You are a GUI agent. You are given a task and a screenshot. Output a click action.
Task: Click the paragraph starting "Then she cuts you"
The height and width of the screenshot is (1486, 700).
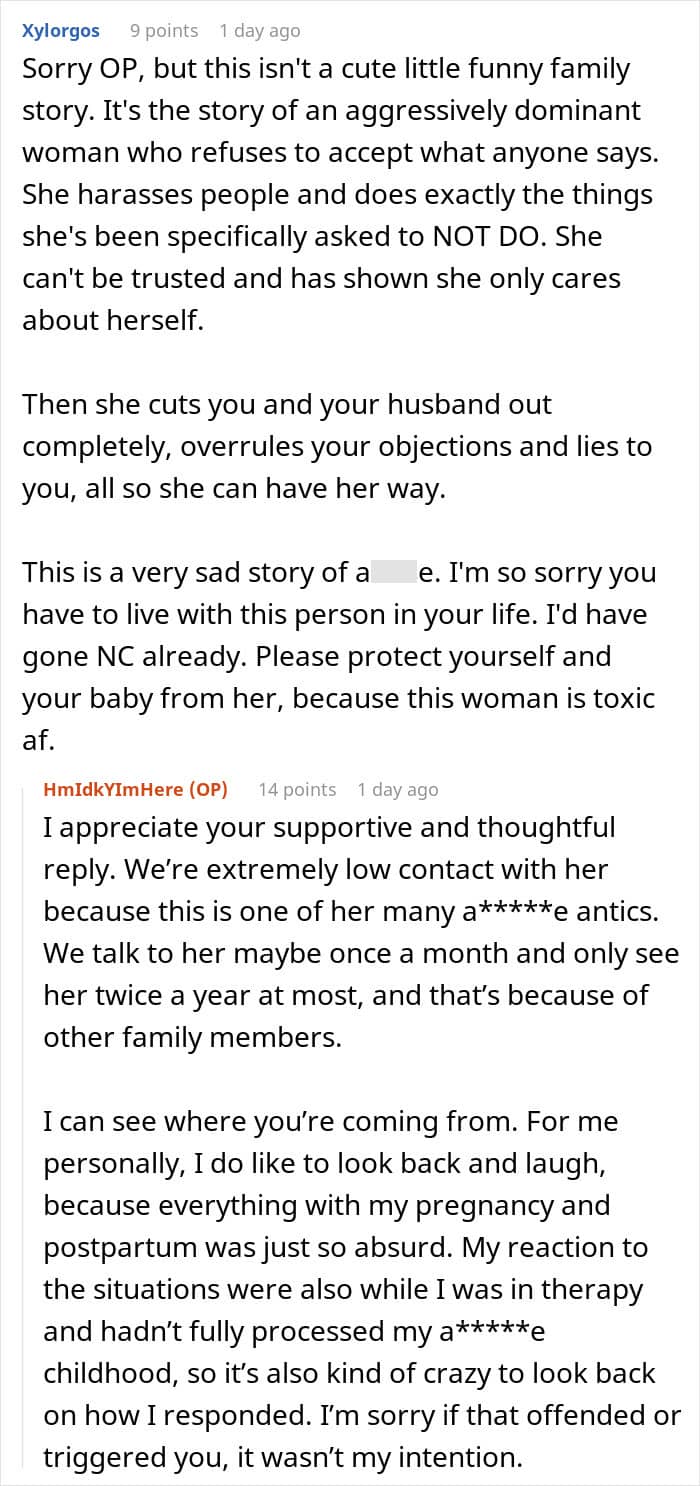(x=337, y=447)
